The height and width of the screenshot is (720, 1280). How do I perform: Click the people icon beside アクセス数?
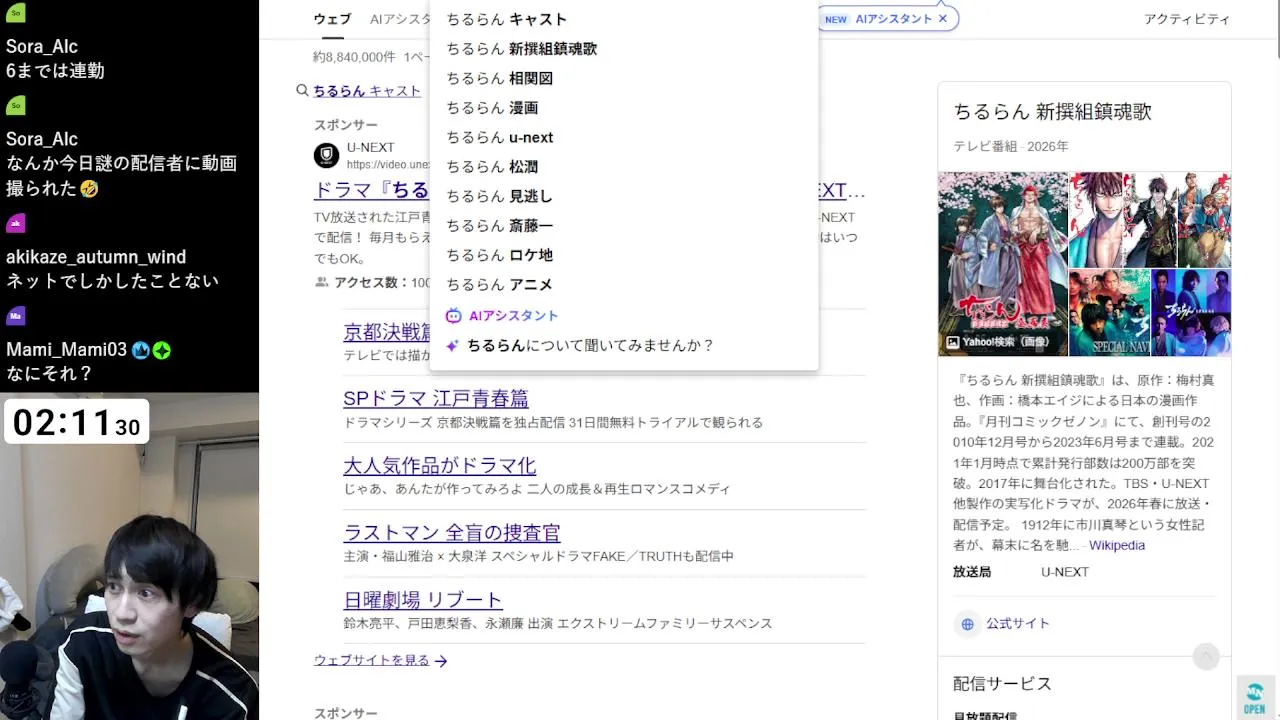322,282
